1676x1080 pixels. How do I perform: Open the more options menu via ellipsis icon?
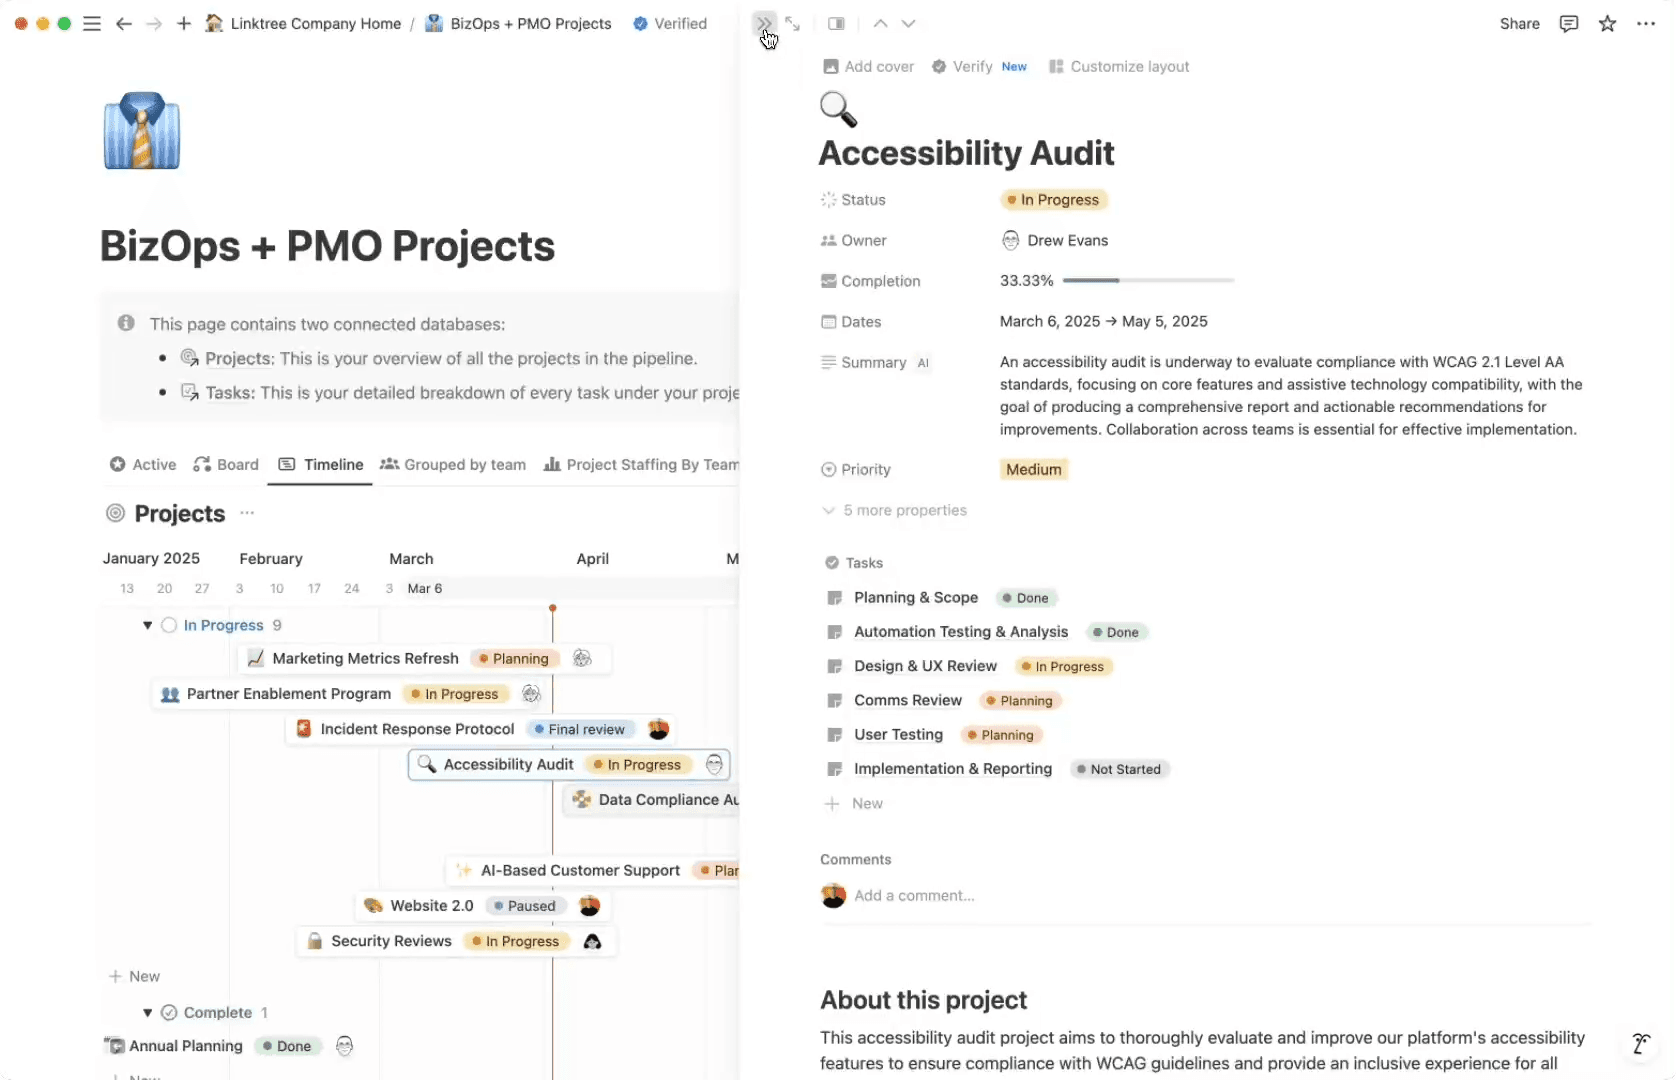coord(1647,23)
